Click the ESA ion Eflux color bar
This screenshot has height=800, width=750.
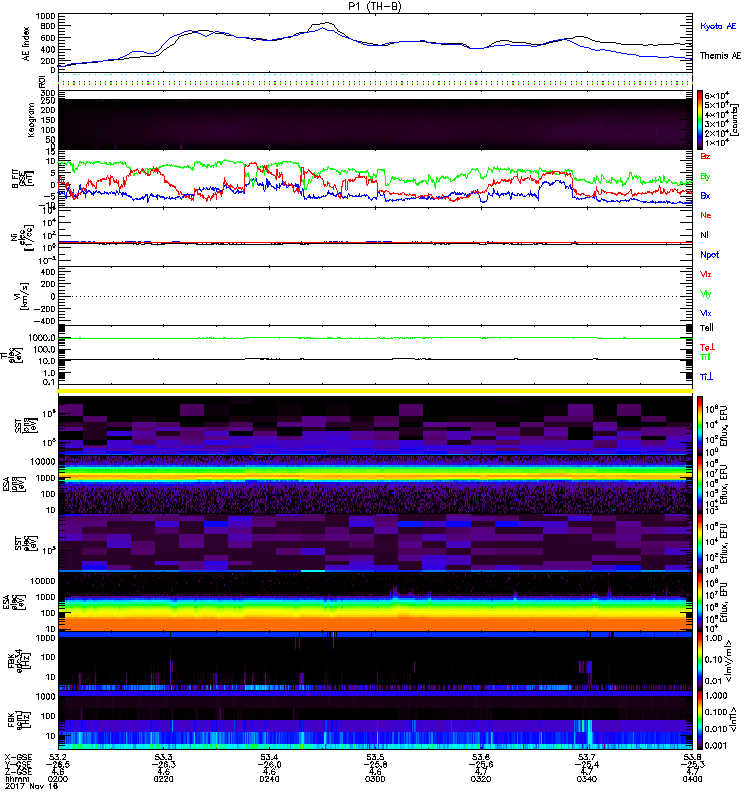point(700,485)
